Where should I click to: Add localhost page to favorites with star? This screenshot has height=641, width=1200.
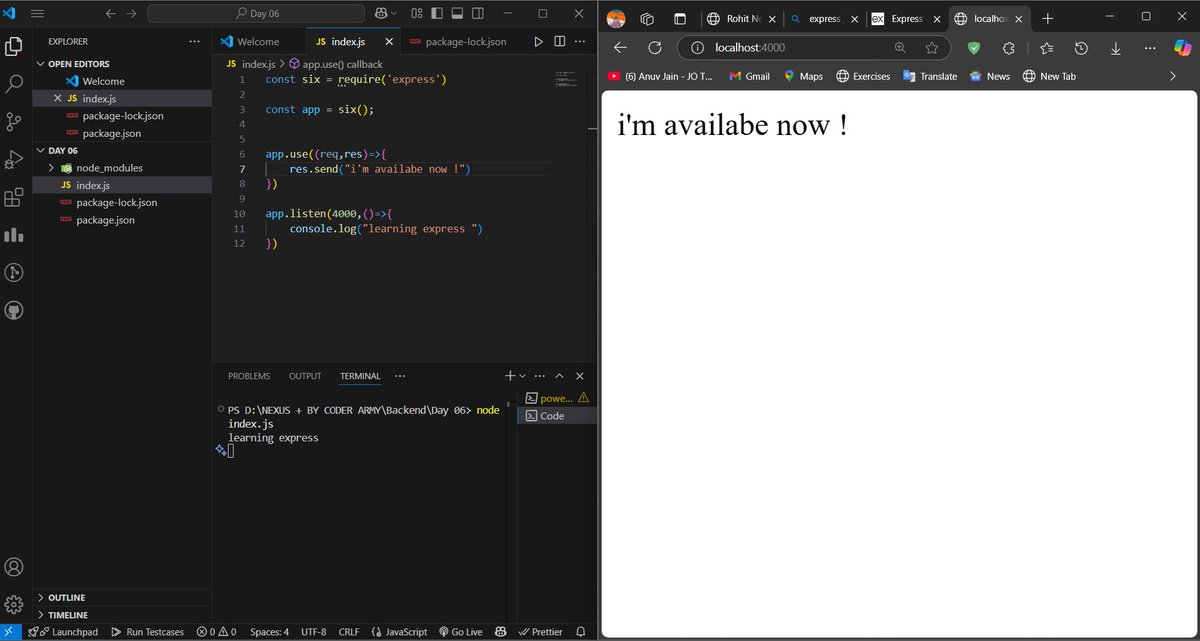(931, 48)
